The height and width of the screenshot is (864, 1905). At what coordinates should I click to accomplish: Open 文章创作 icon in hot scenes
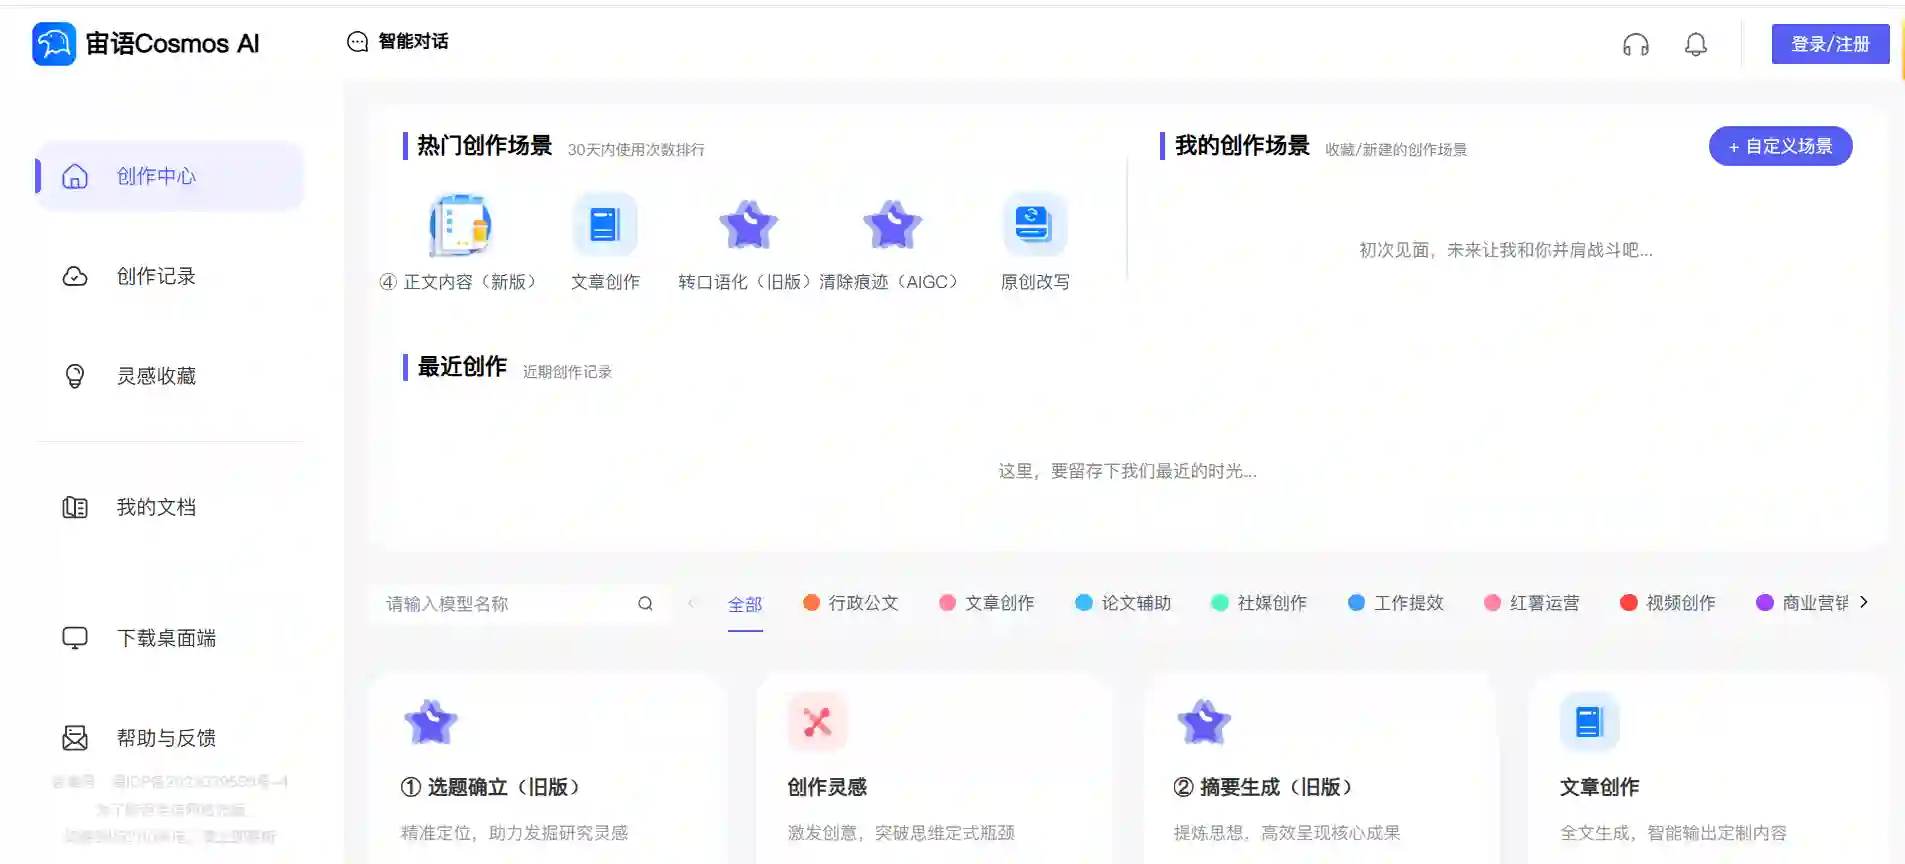[x=605, y=224]
